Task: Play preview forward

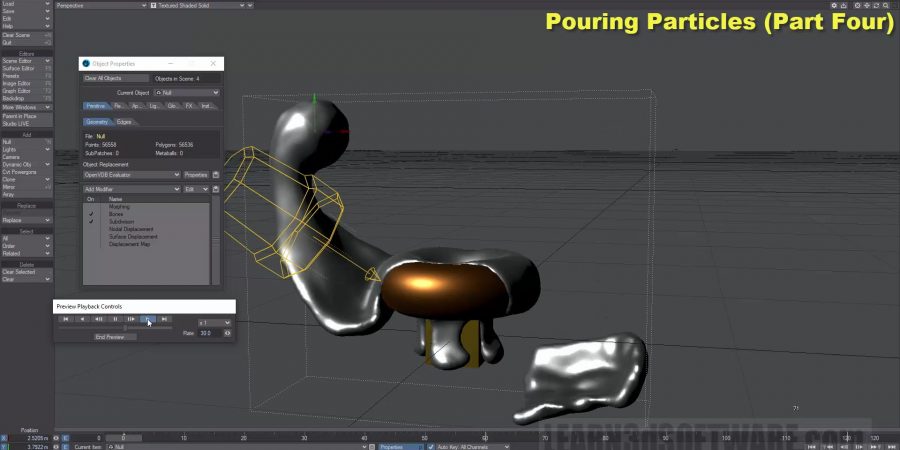Action: (148, 319)
